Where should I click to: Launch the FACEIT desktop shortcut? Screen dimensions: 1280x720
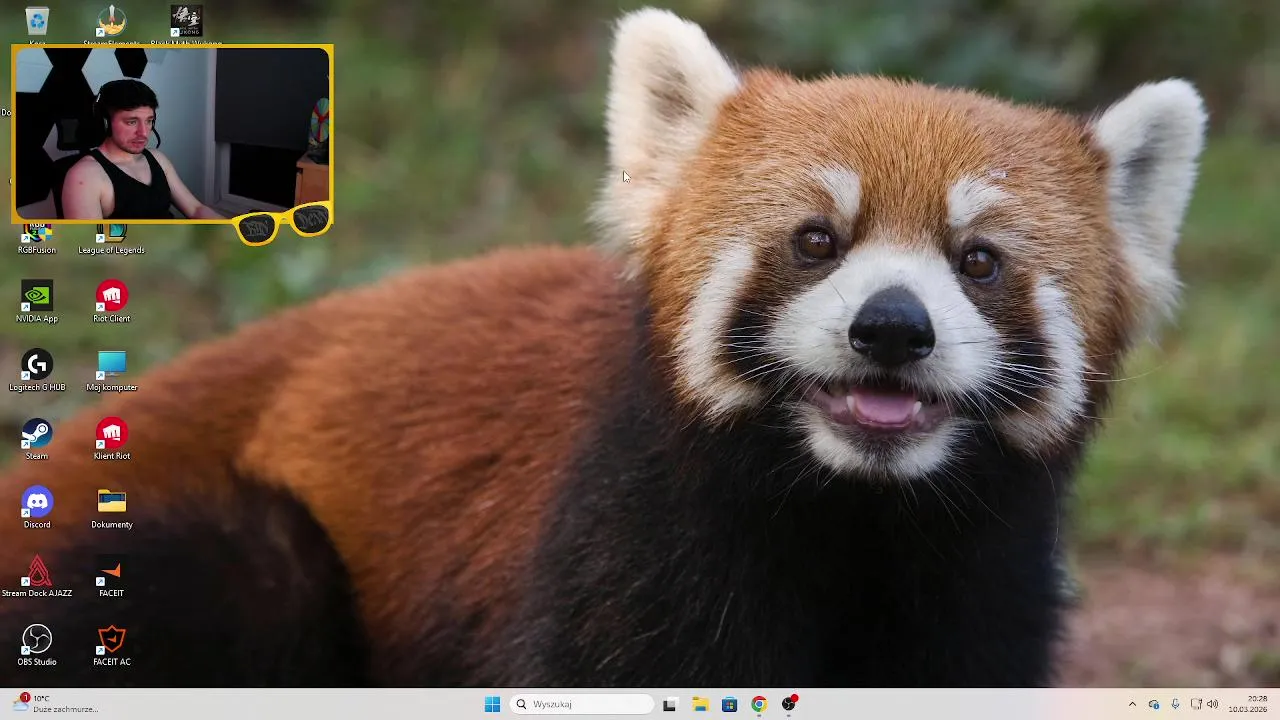111,577
